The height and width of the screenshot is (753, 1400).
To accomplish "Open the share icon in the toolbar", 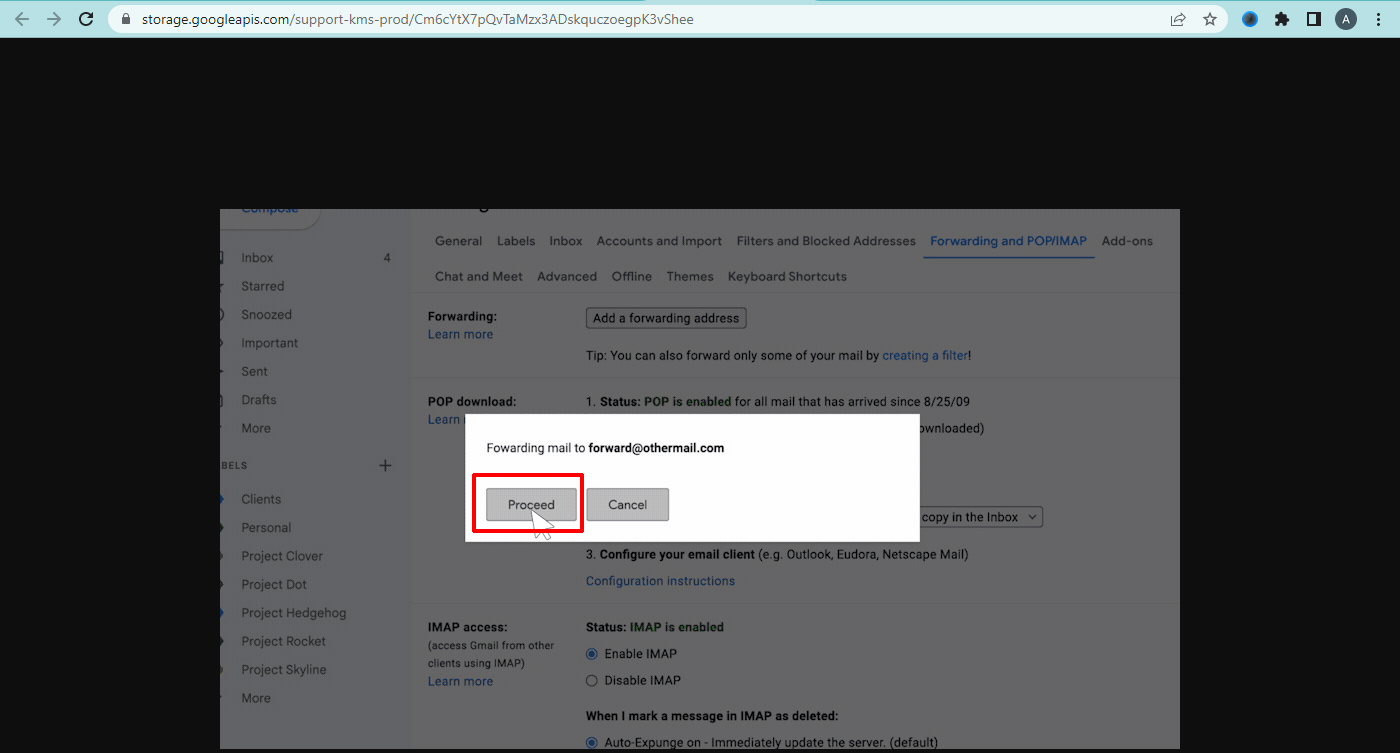I will [1178, 18].
